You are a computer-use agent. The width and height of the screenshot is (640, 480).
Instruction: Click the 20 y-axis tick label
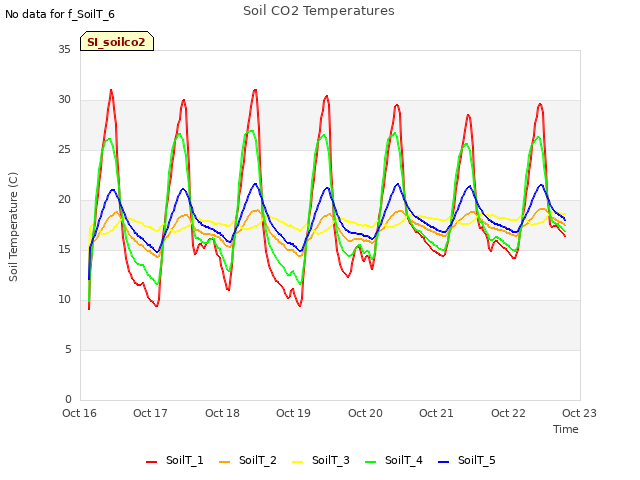coord(64,200)
